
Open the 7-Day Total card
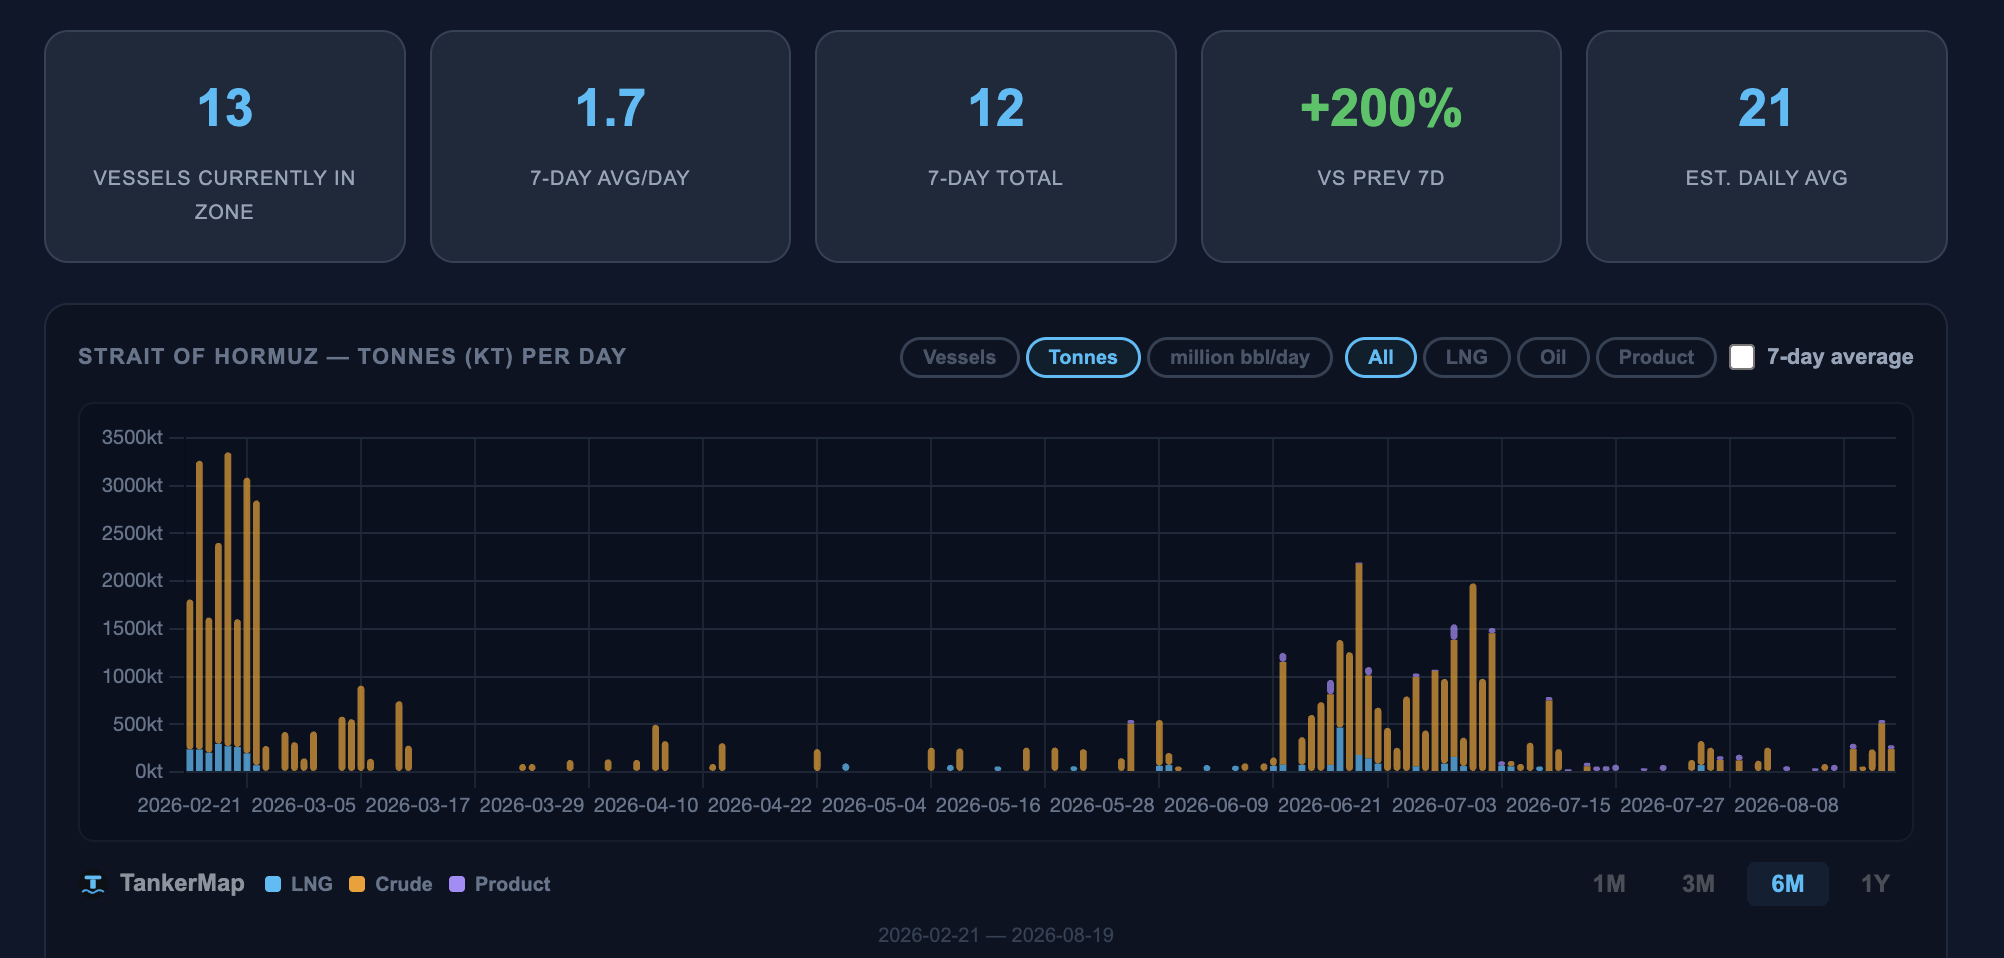996,146
